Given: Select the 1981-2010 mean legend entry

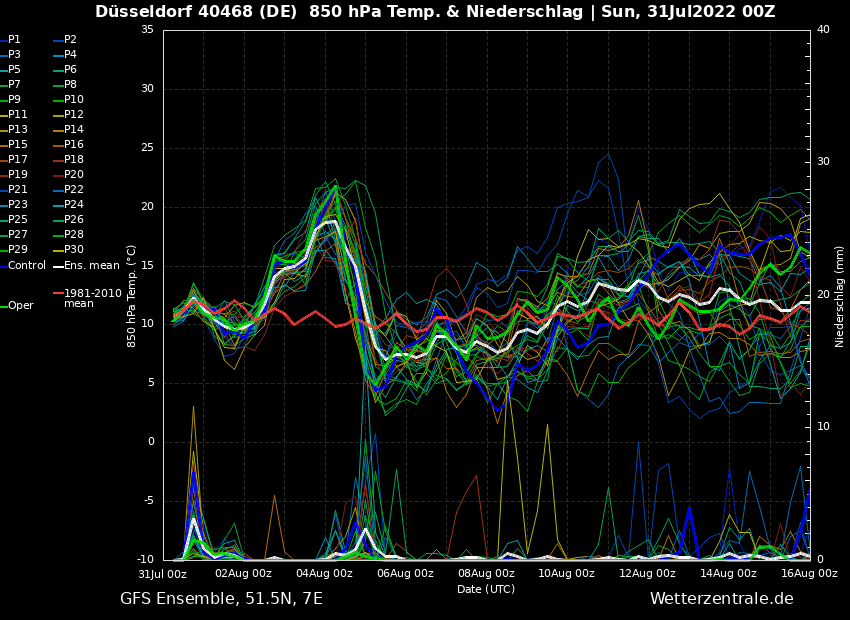Looking at the screenshot, I should click(x=92, y=298).
